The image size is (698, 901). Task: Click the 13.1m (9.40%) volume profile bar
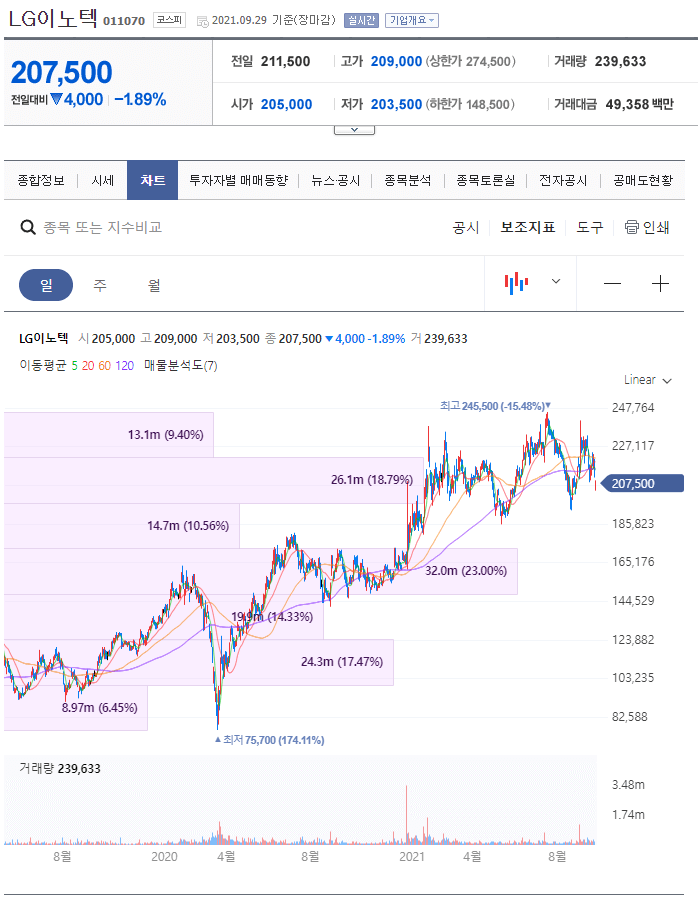(x=109, y=435)
